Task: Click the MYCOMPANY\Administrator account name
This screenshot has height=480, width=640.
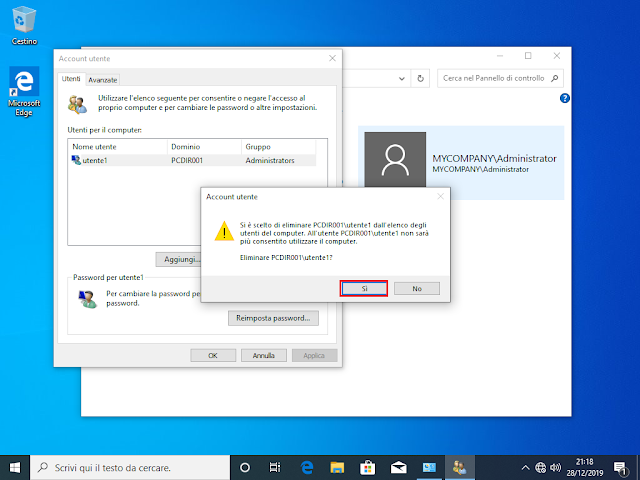Action: [494, 159]
